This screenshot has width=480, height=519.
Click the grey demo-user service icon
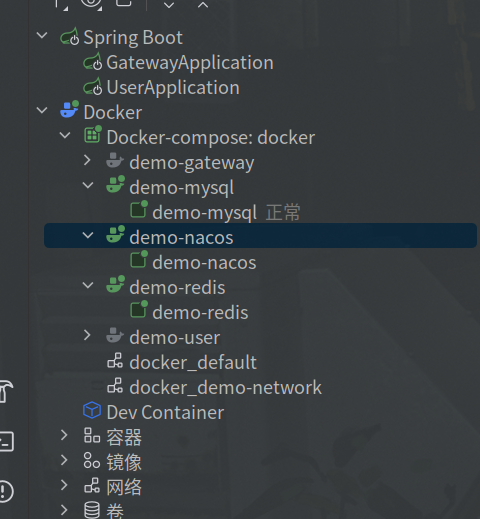115,335
